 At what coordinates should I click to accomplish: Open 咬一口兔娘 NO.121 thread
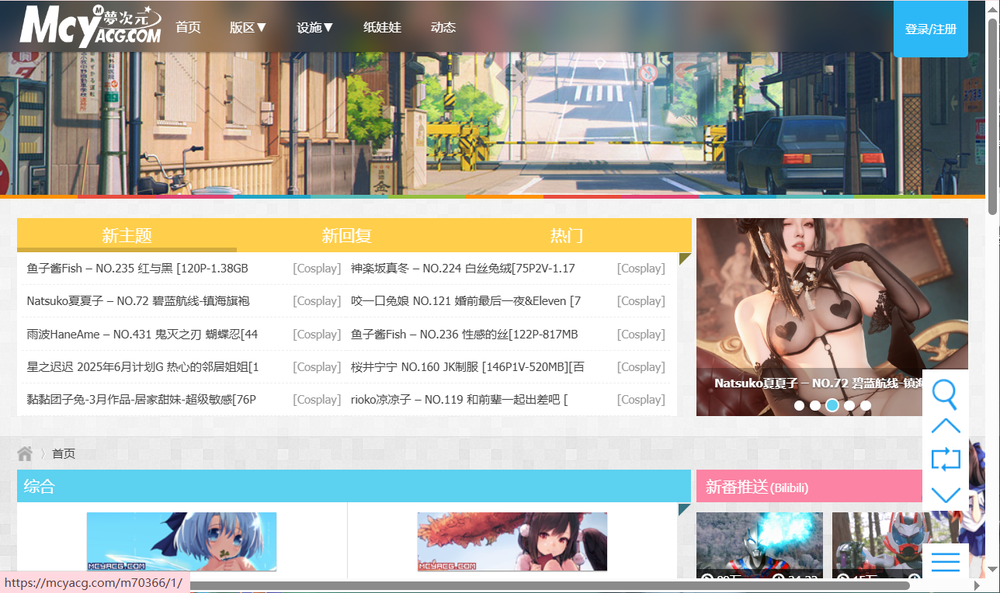point(466,301)
